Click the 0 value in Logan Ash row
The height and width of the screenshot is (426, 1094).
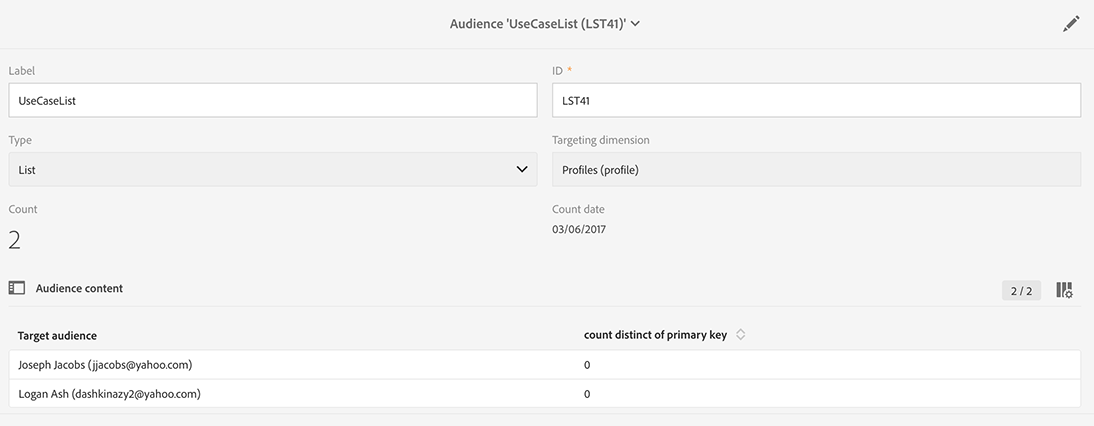coord(587,394)
